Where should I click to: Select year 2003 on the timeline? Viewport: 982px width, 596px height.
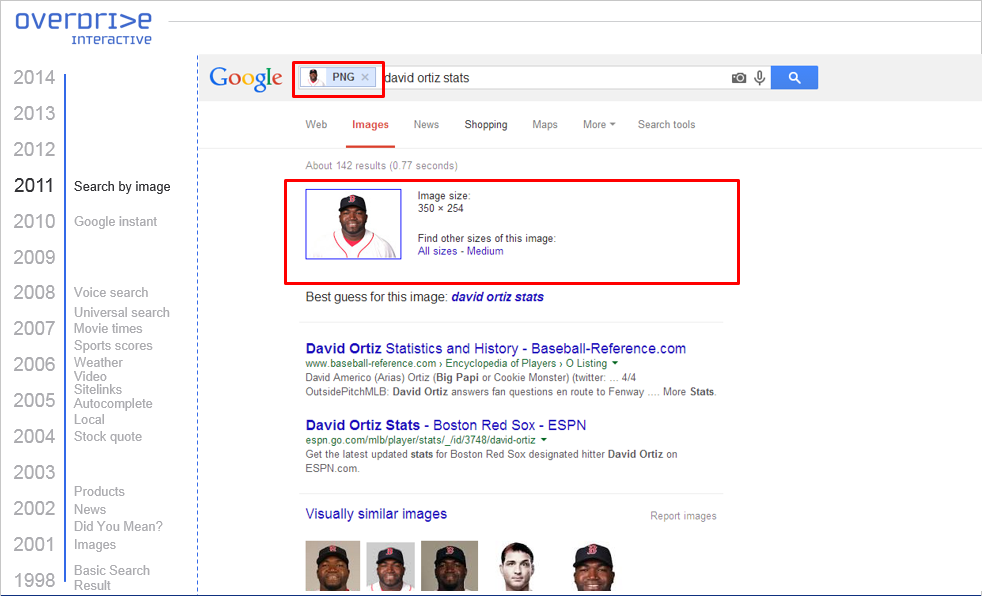tap(34, 472)
